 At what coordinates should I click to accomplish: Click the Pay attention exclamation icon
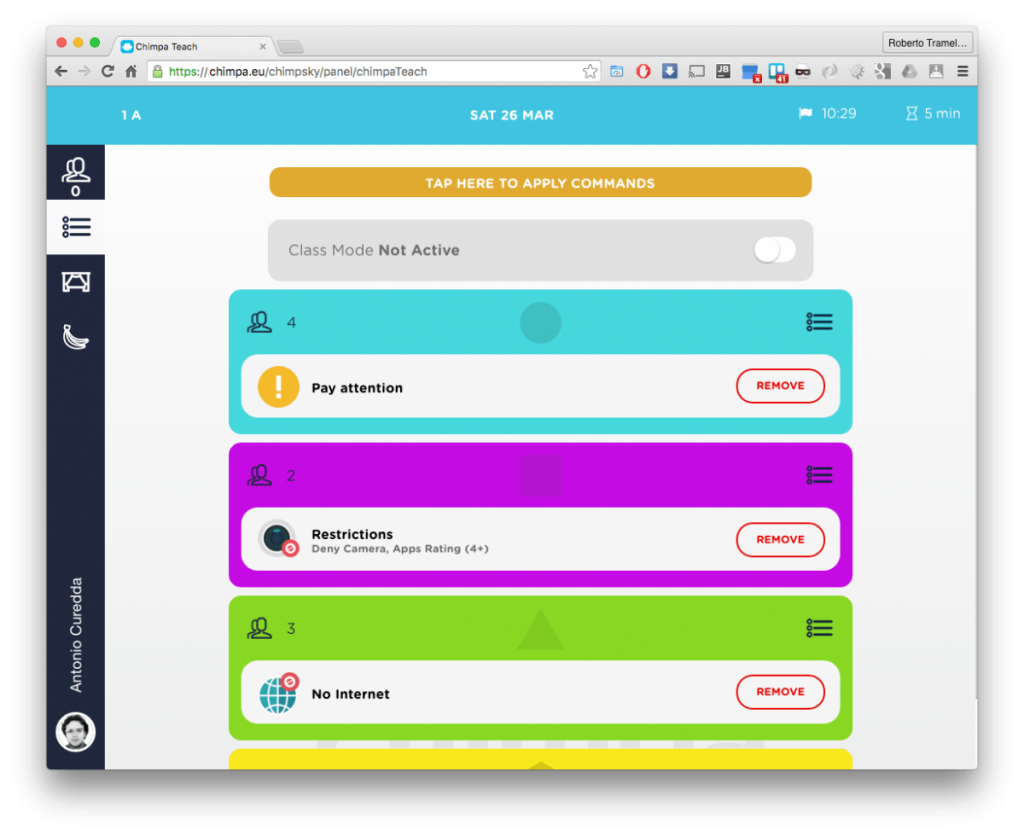coord(278,387)
